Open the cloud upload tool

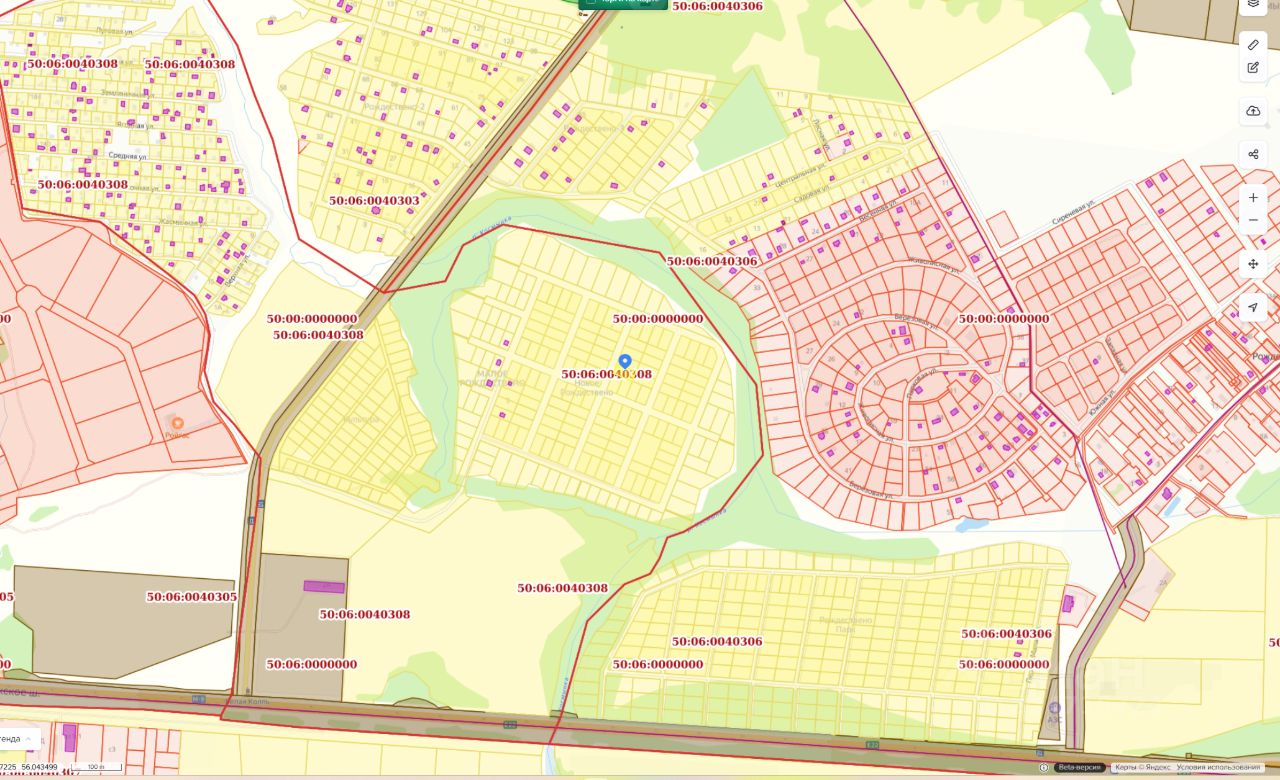point(1253,111)
